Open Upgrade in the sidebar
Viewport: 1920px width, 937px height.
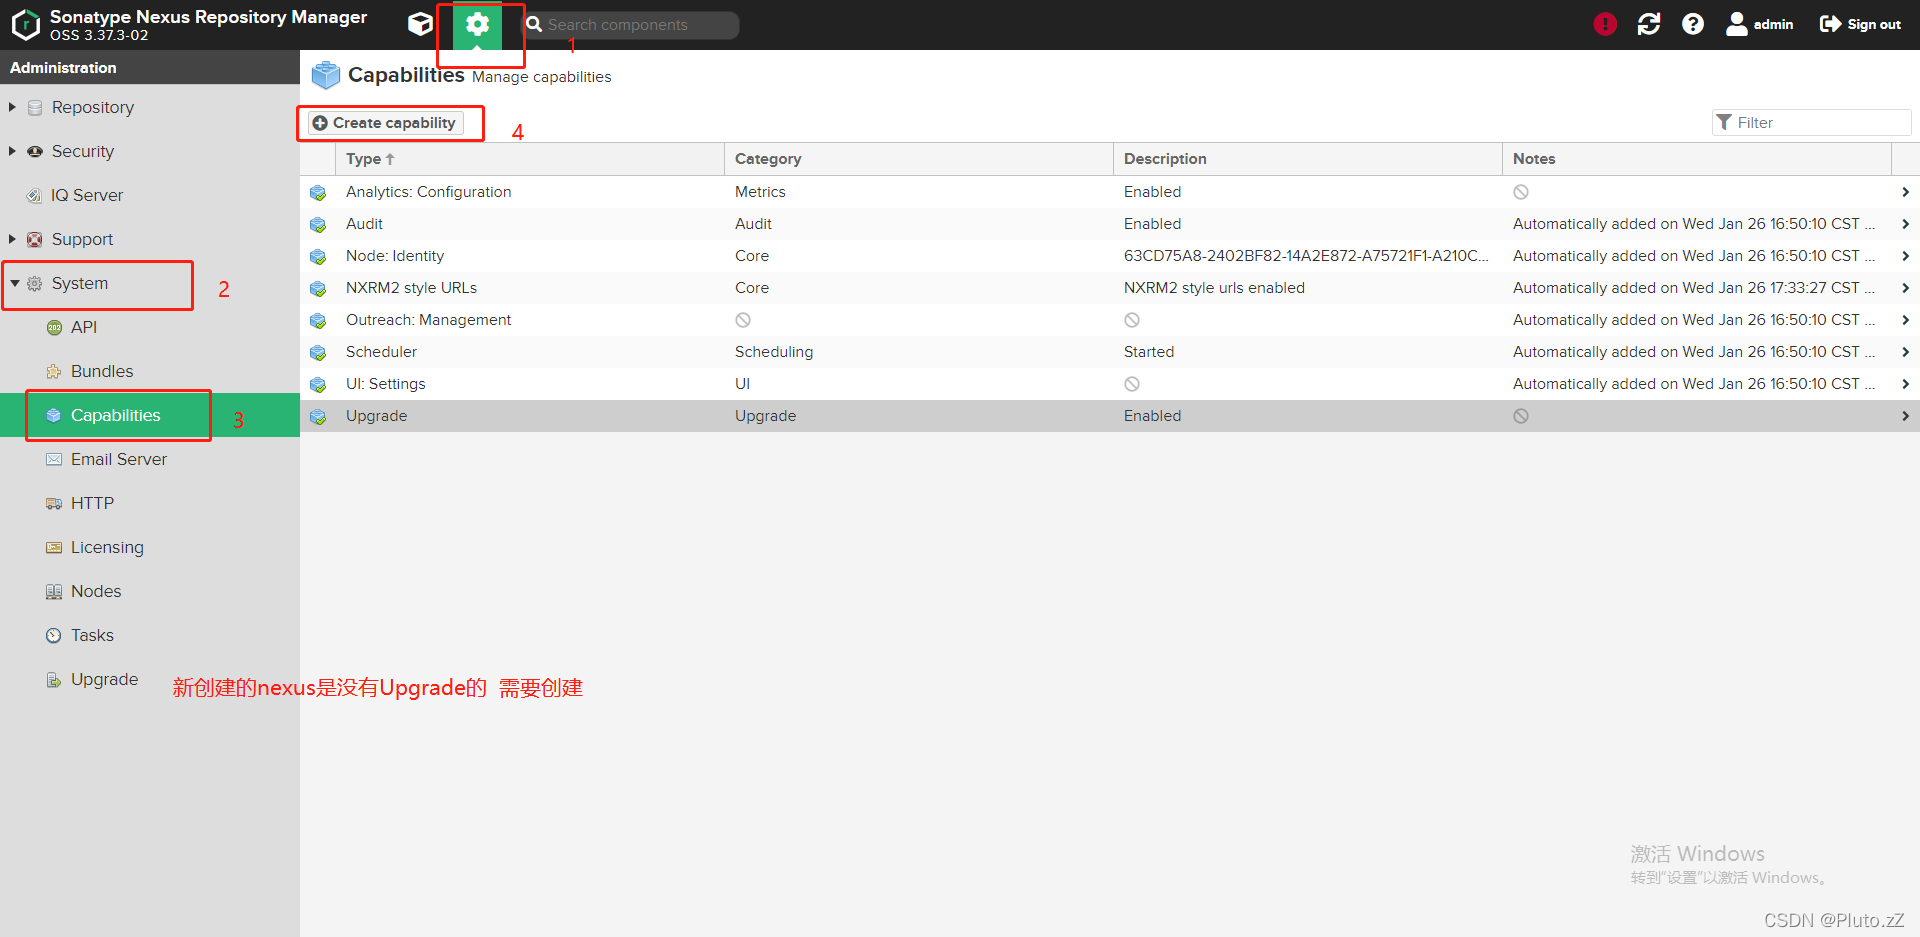104,679
